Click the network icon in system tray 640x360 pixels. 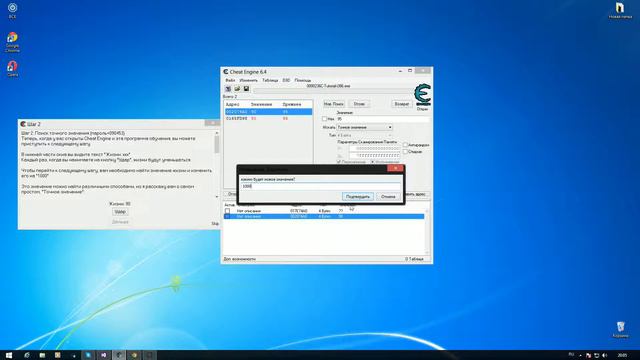596,355
